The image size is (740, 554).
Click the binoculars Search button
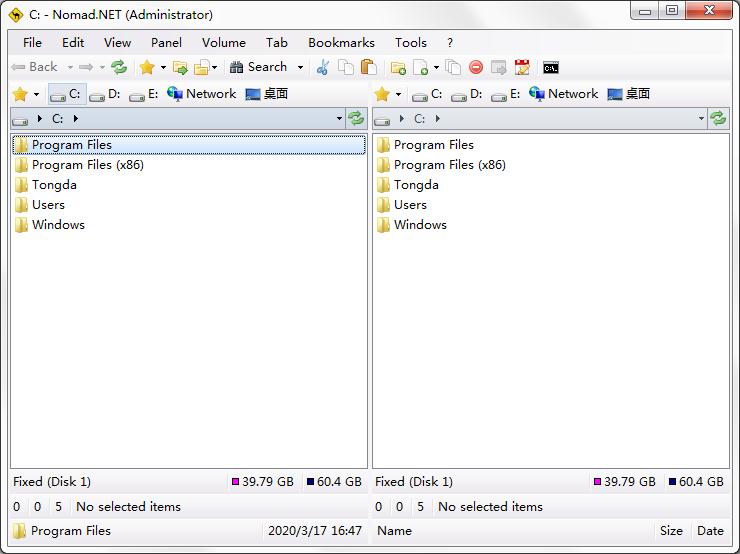pyautogui.click(x=258, y=67)
